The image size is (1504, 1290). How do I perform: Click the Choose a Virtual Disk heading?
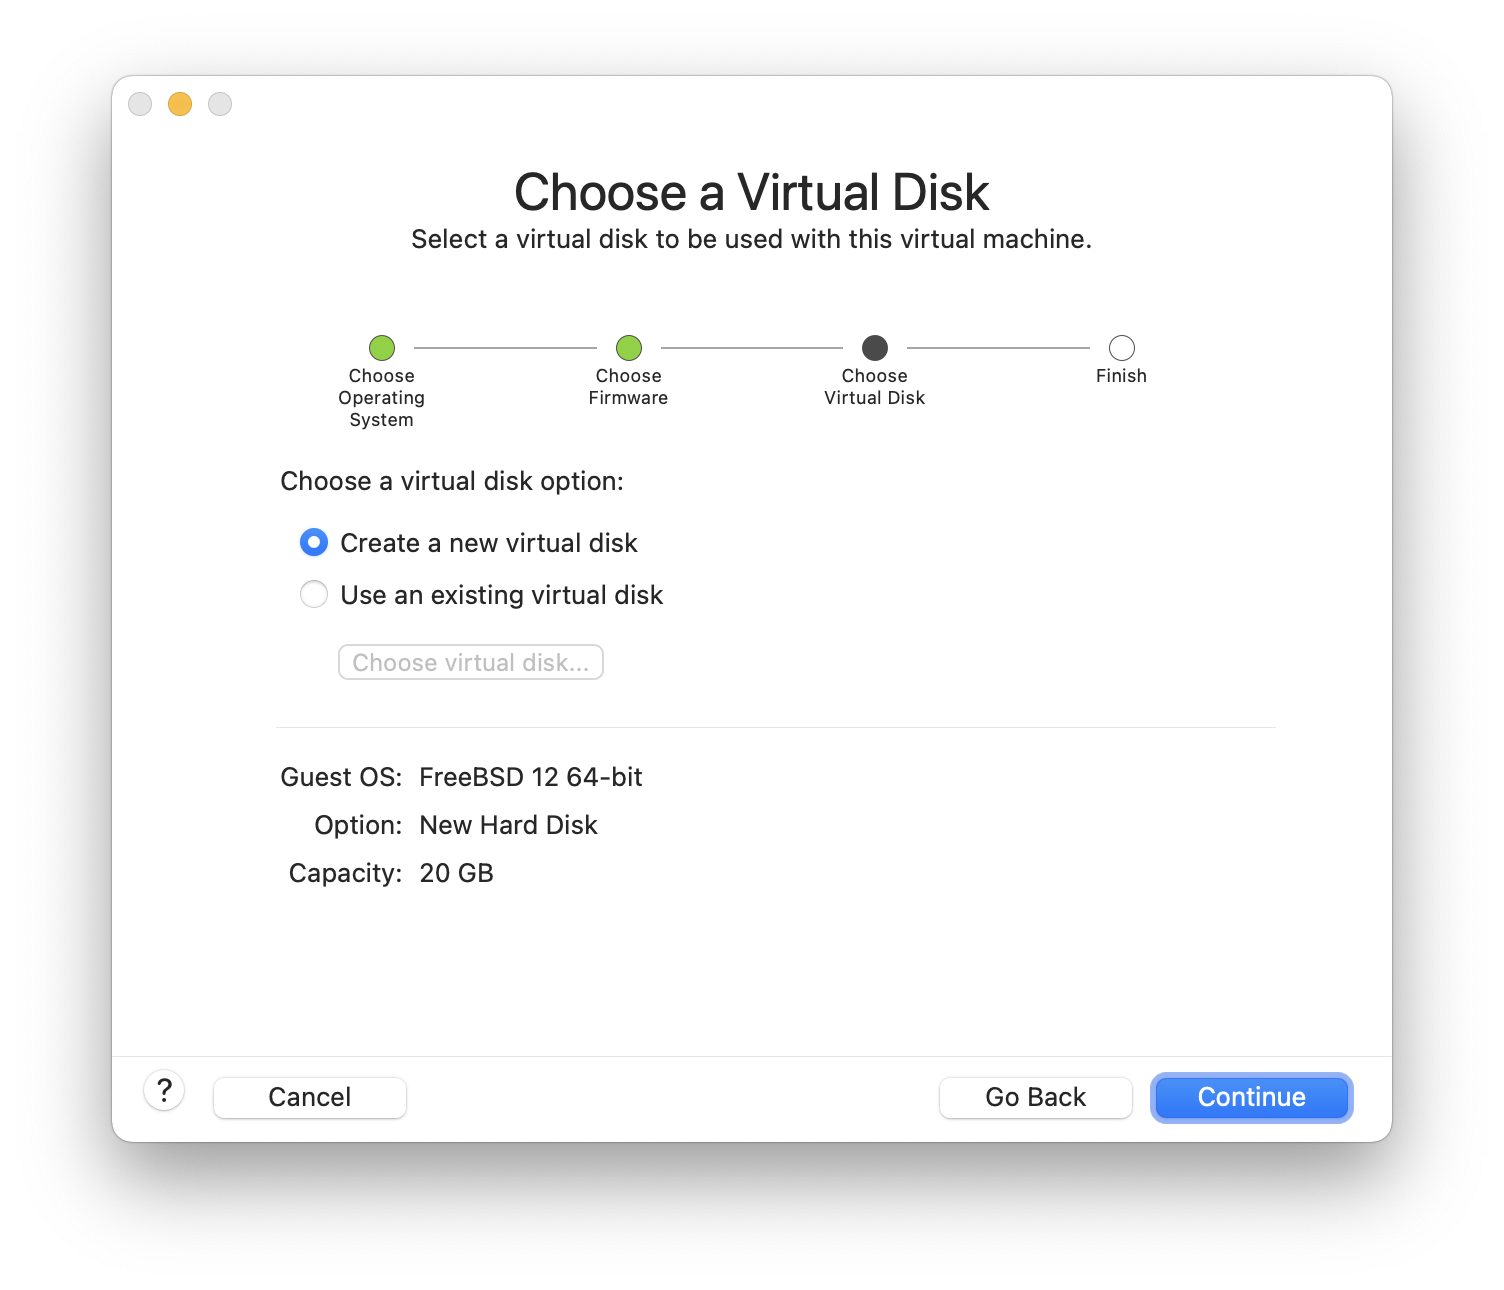(751, 192)
